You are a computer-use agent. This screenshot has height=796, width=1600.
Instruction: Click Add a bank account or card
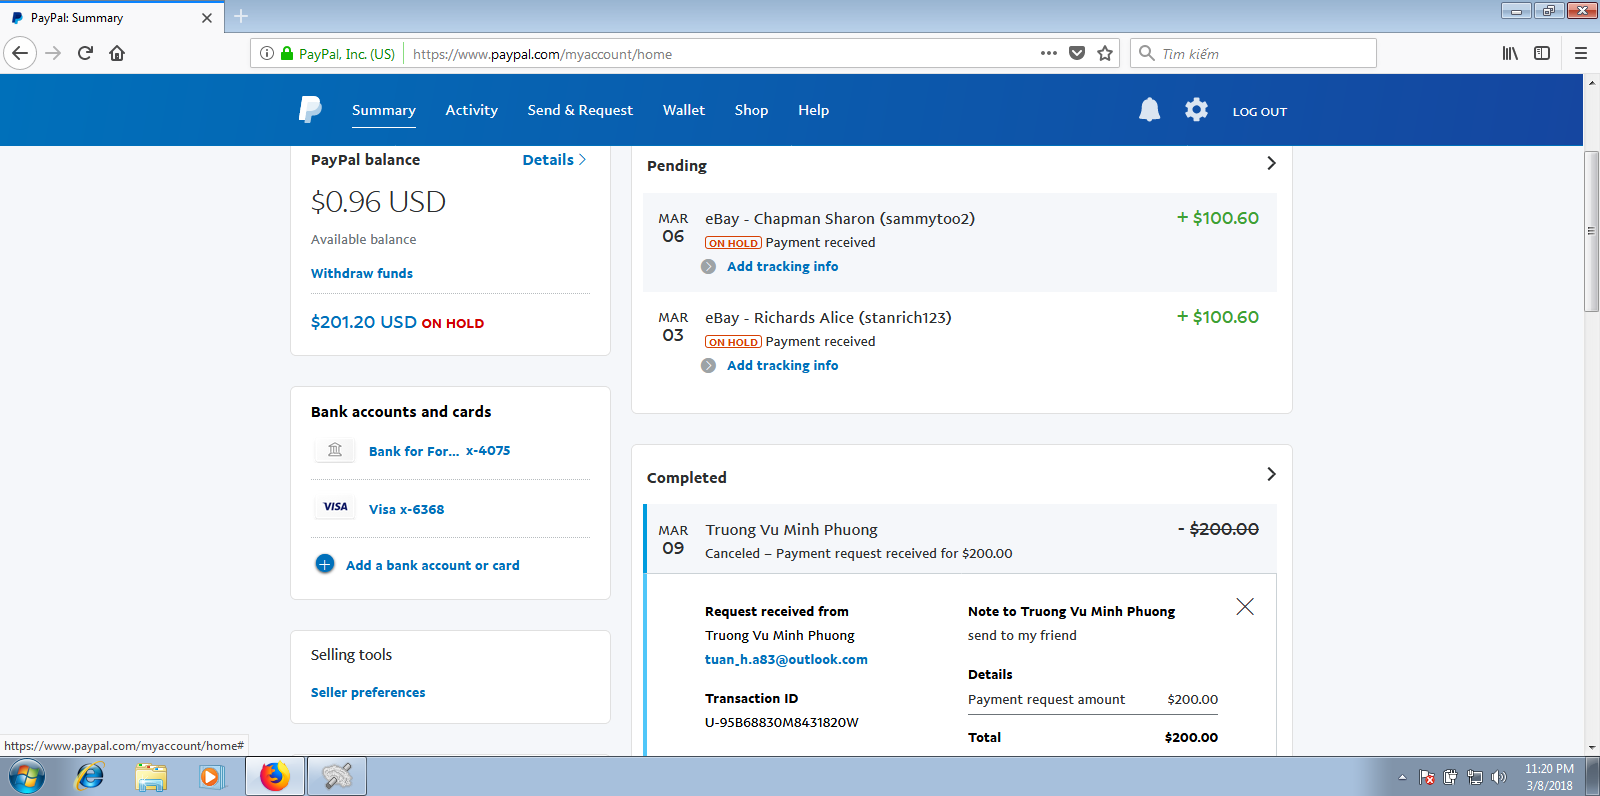(433, 565)
